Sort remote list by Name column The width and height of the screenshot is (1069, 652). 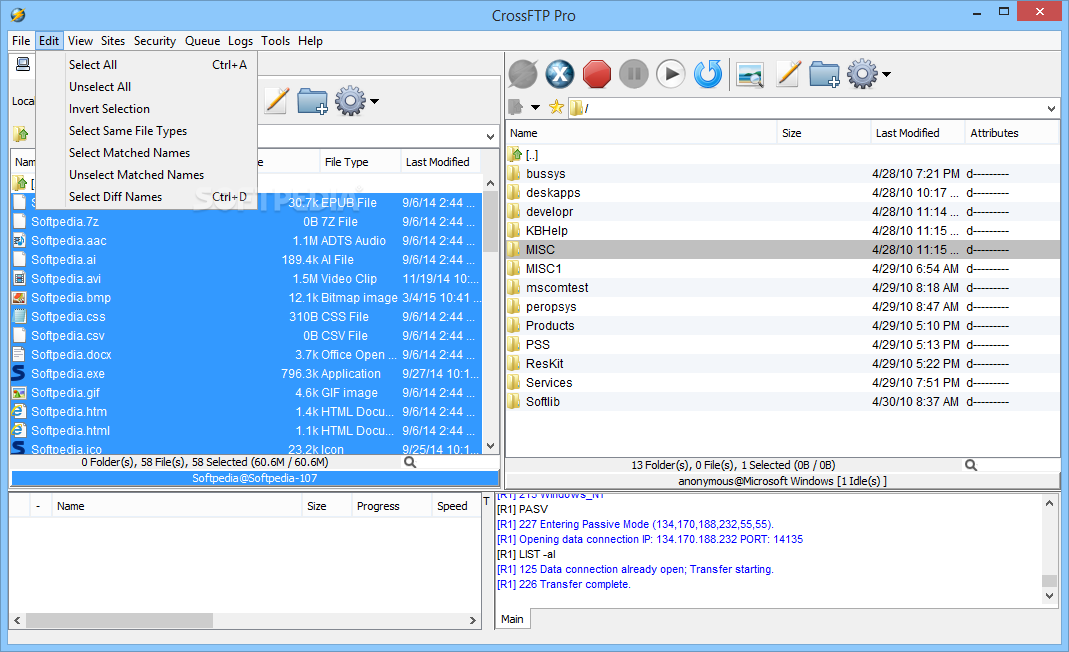(x=642, y=133)
